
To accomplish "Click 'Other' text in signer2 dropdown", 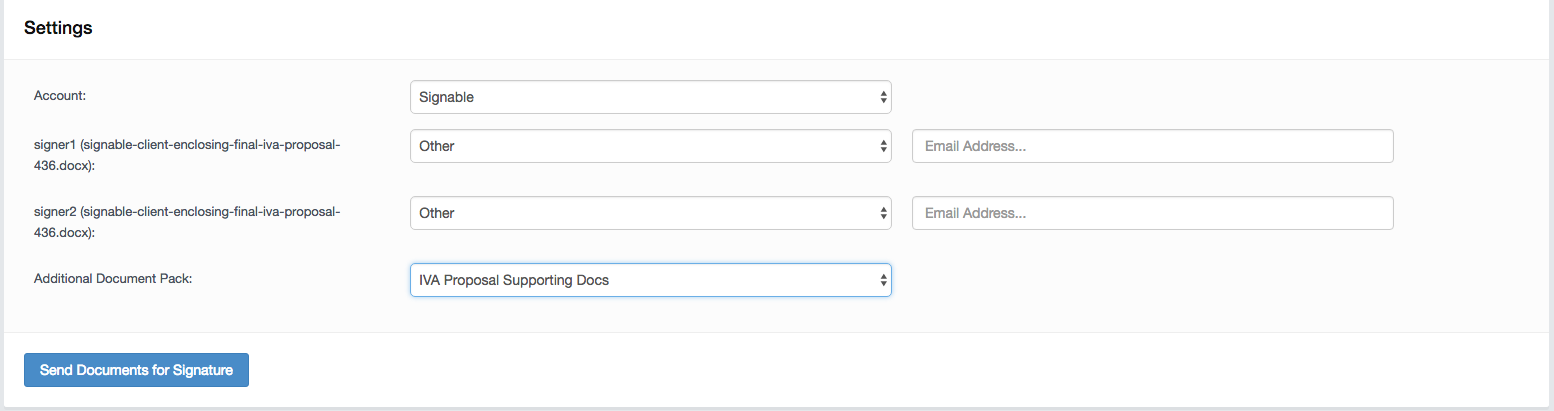I will (x=437, y=213).
